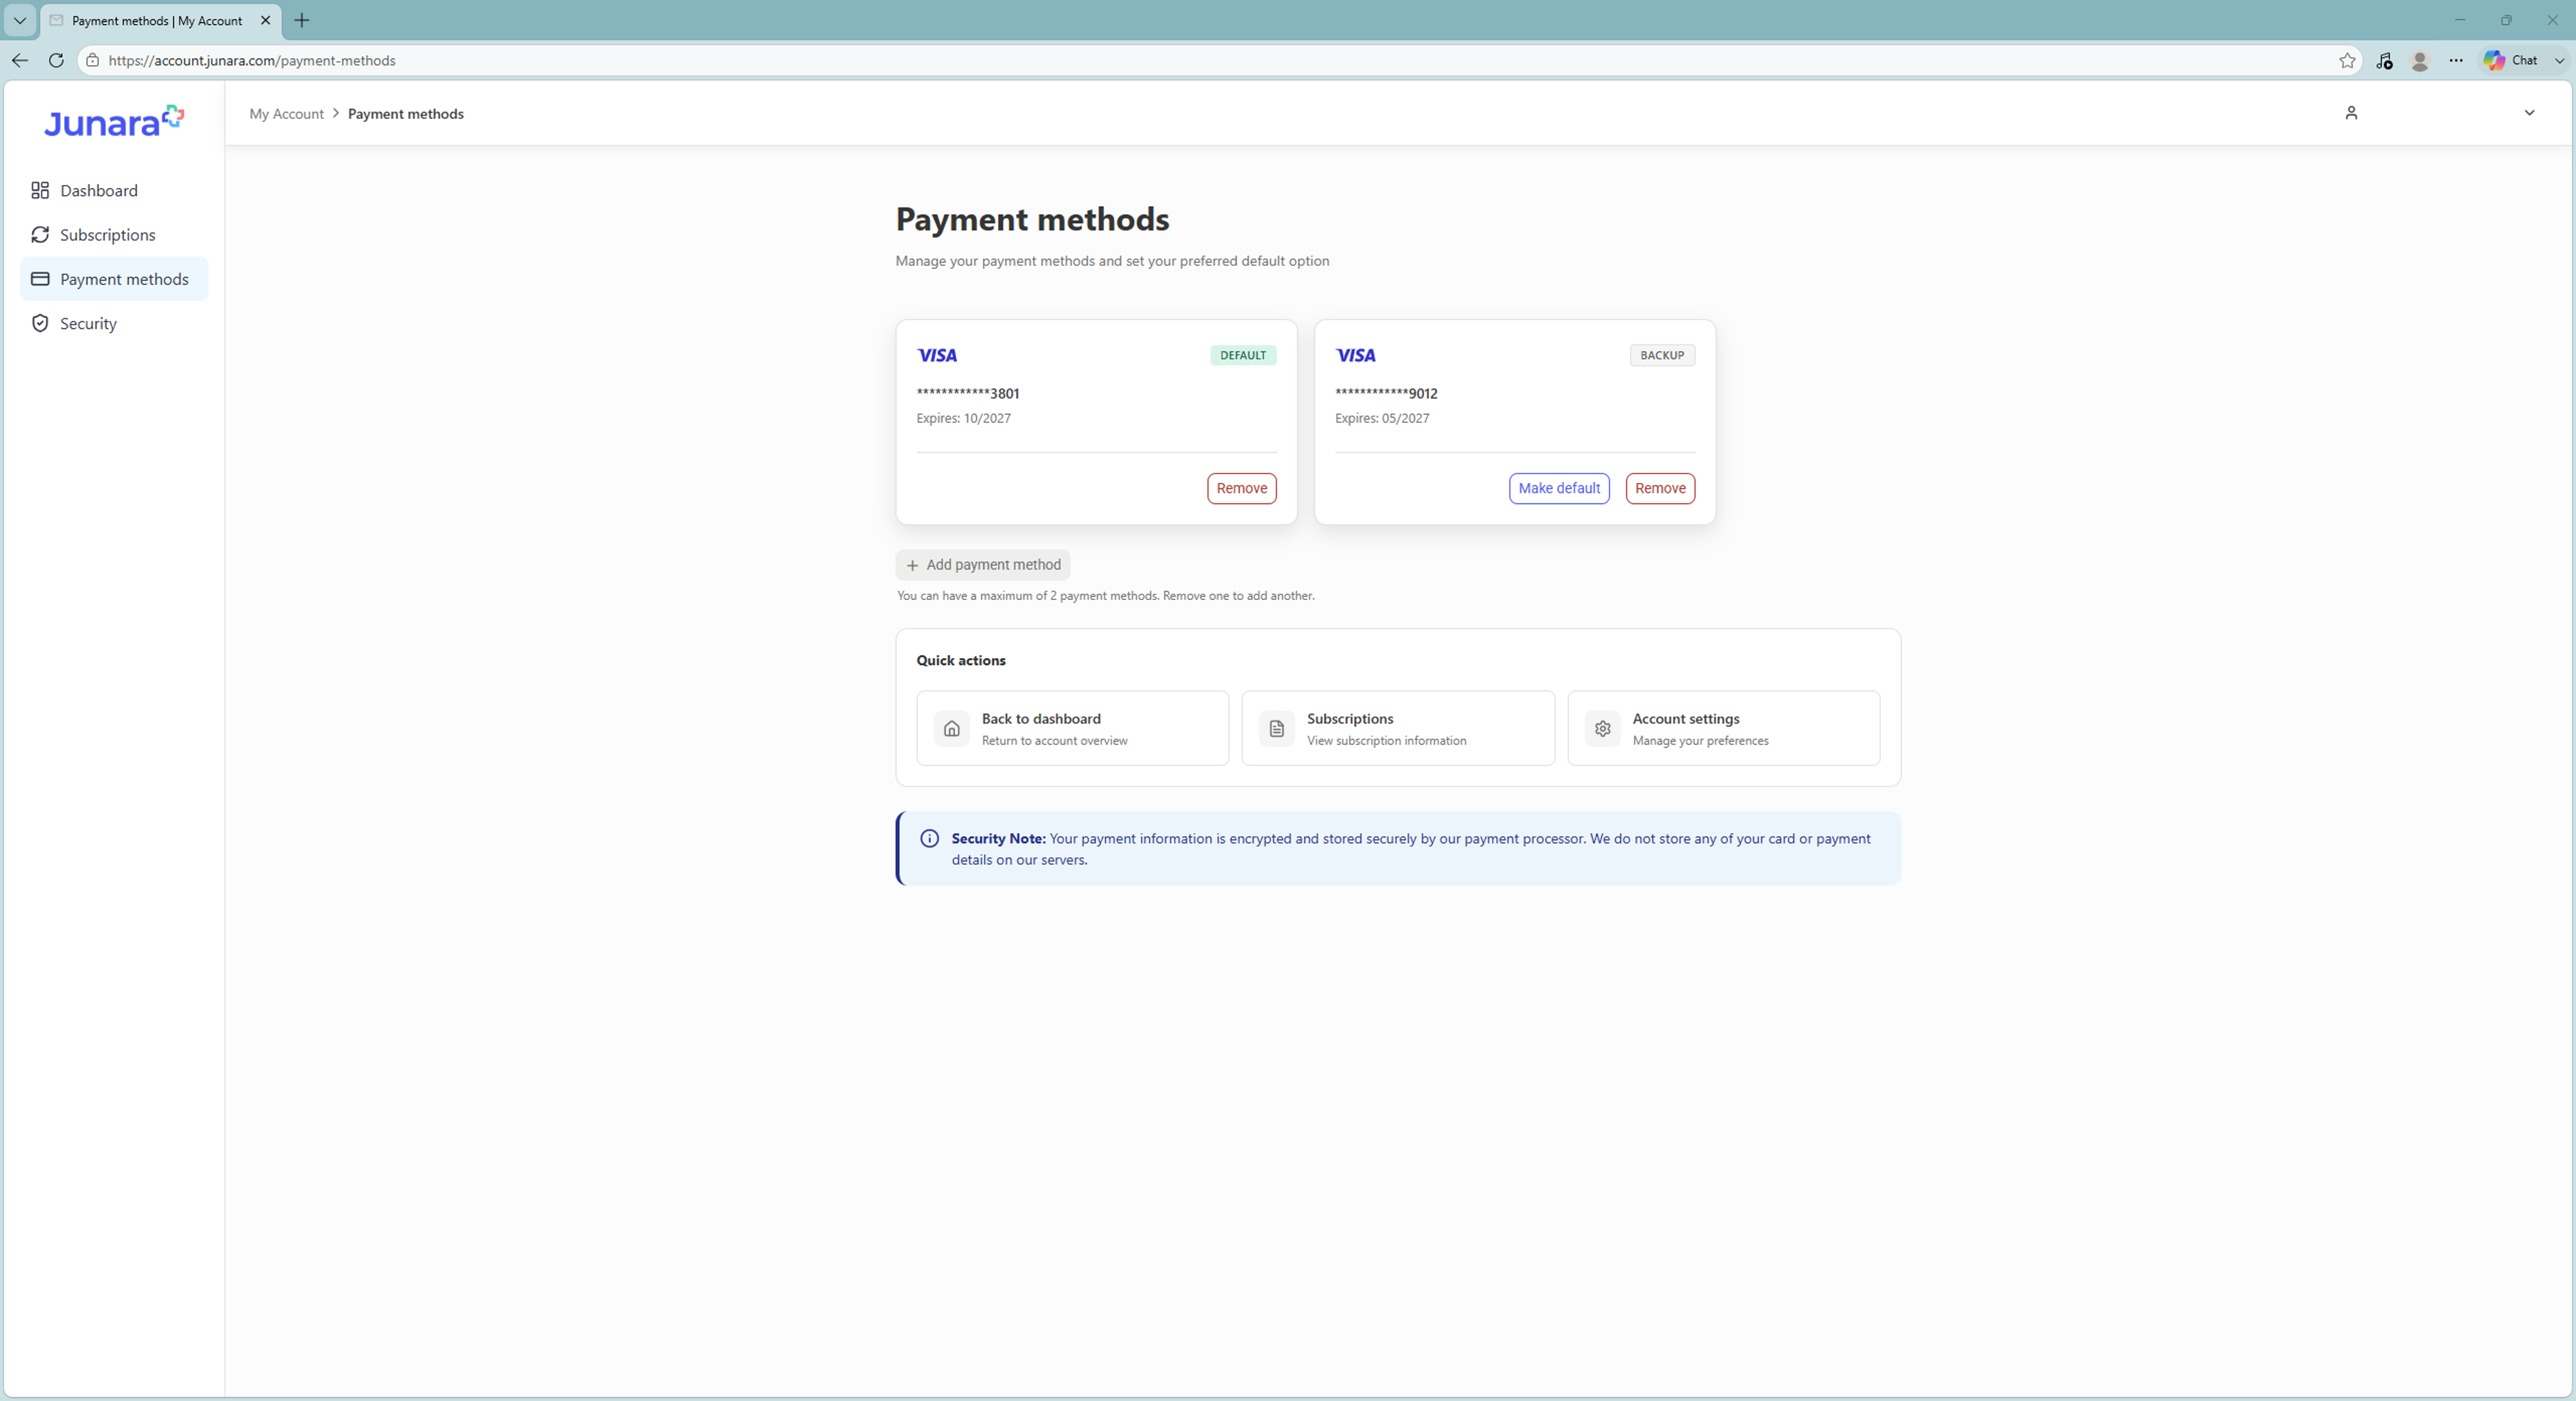Expand chevron next to Chat
The height and width of the screenshot is (1401, 2576).
coord(2559,61)
